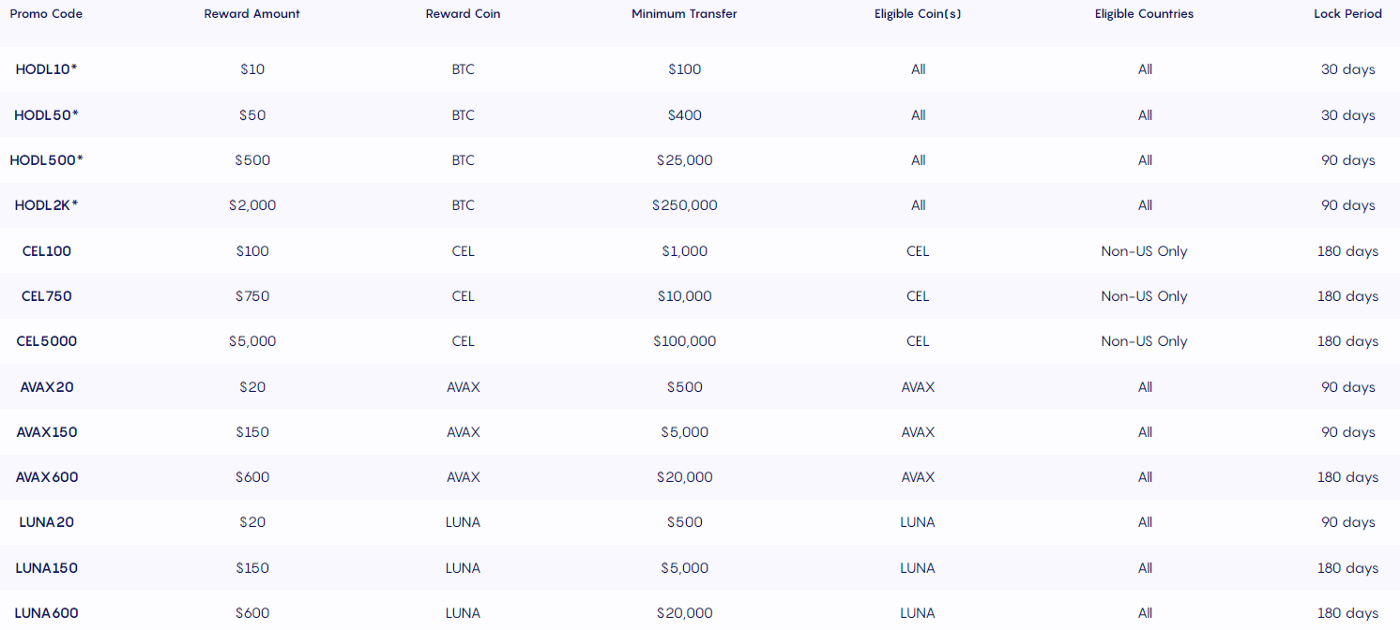Viewport: 1400px width, 630px height.
Task: Click the Lock Period column header
Action: click(1347, 14)
